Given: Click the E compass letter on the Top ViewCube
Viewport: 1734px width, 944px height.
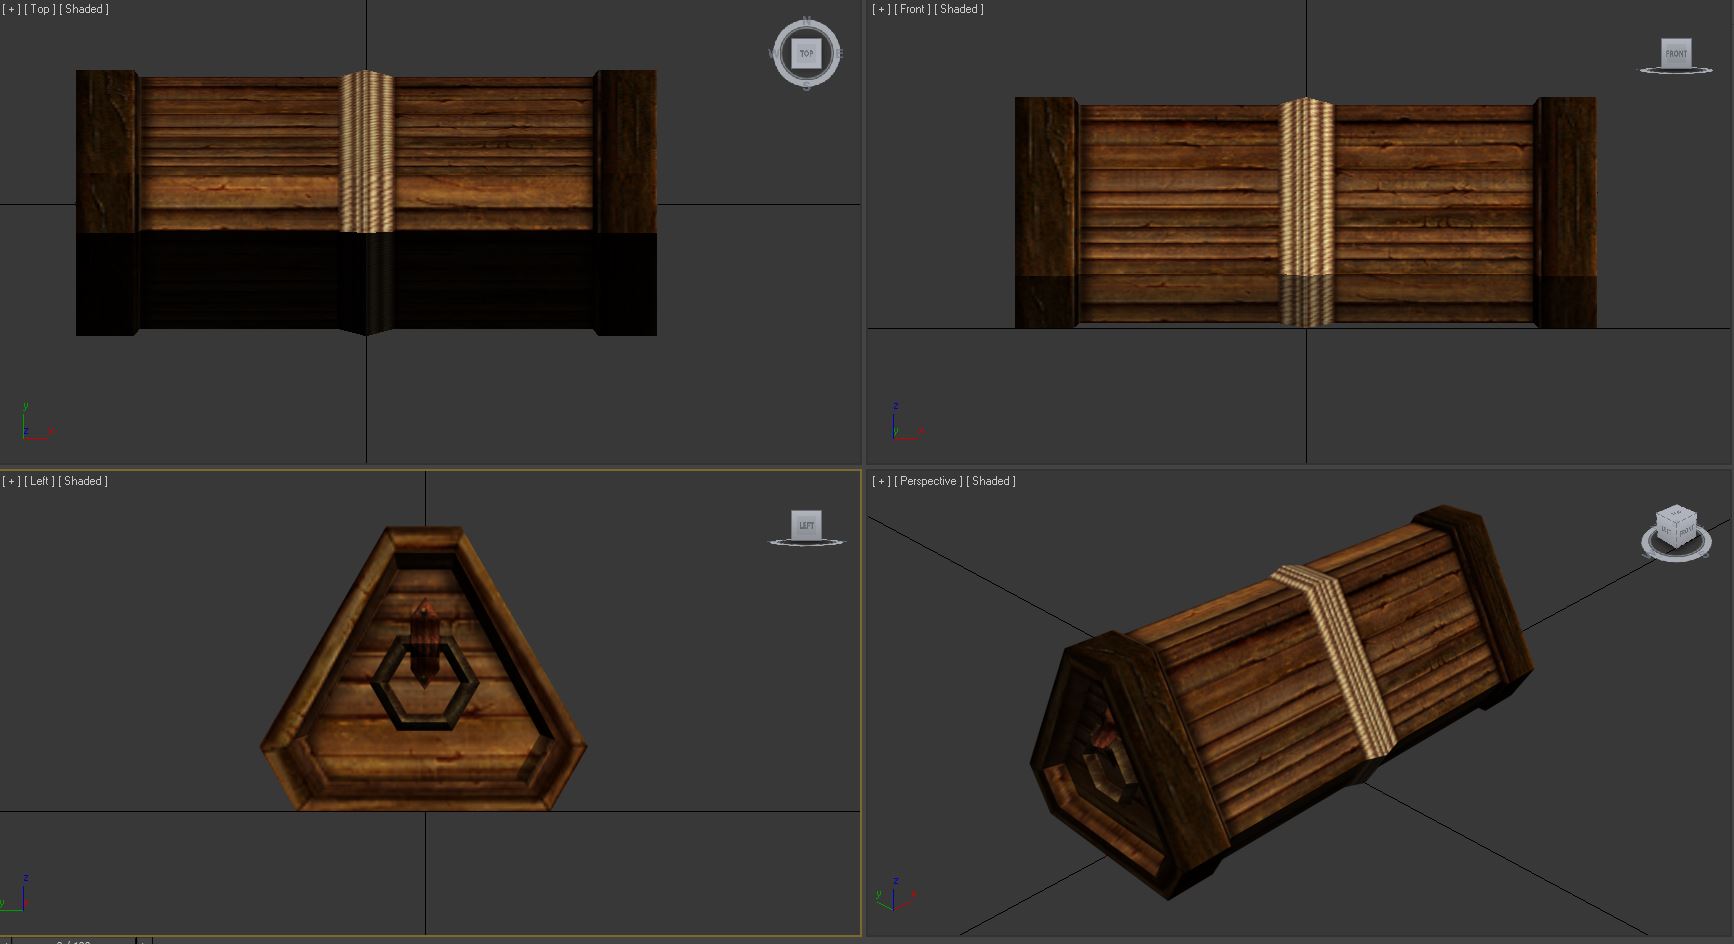Looking at the screenshot, I should [x=839, y=53].
